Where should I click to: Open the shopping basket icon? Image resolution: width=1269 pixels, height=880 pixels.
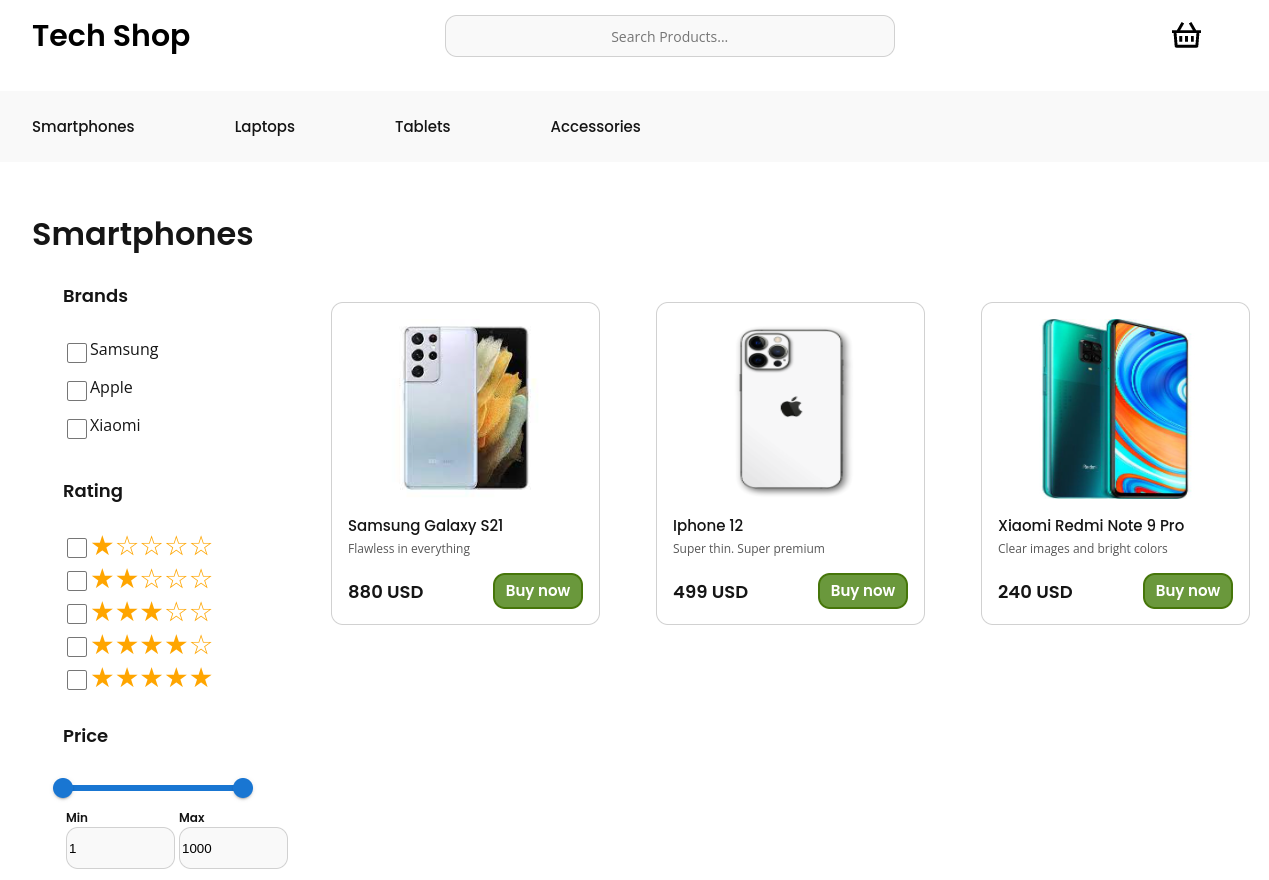pyautogui.click(x=1185, y=35)
